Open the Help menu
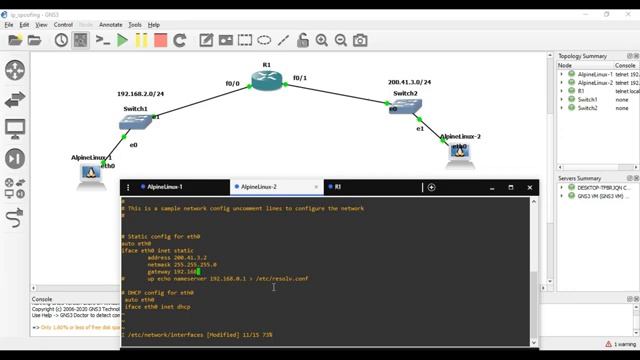Screen dimensions: 640x360 click(x=153, y=25)
